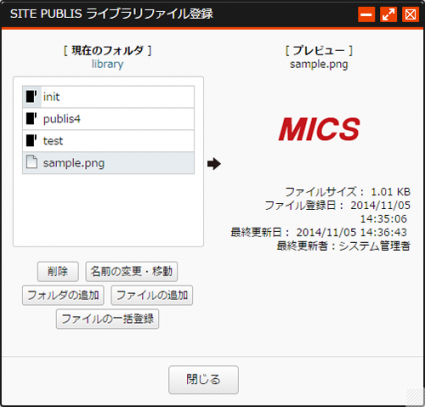
Task: Click the registration time 14:35:06
Action: 384,219
